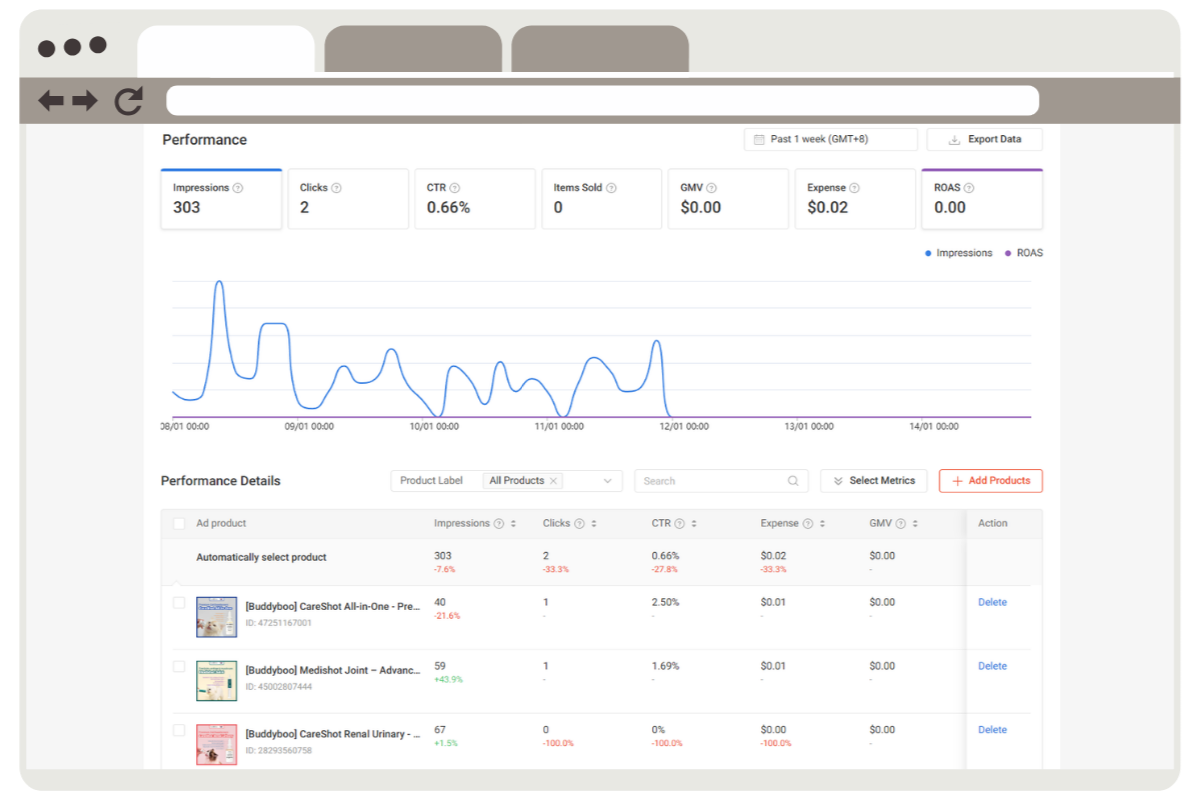Image resolution: width=1200 pixels, height=800 pixels.
Task: Select the Clicks metric card
Action: (348, 198)
